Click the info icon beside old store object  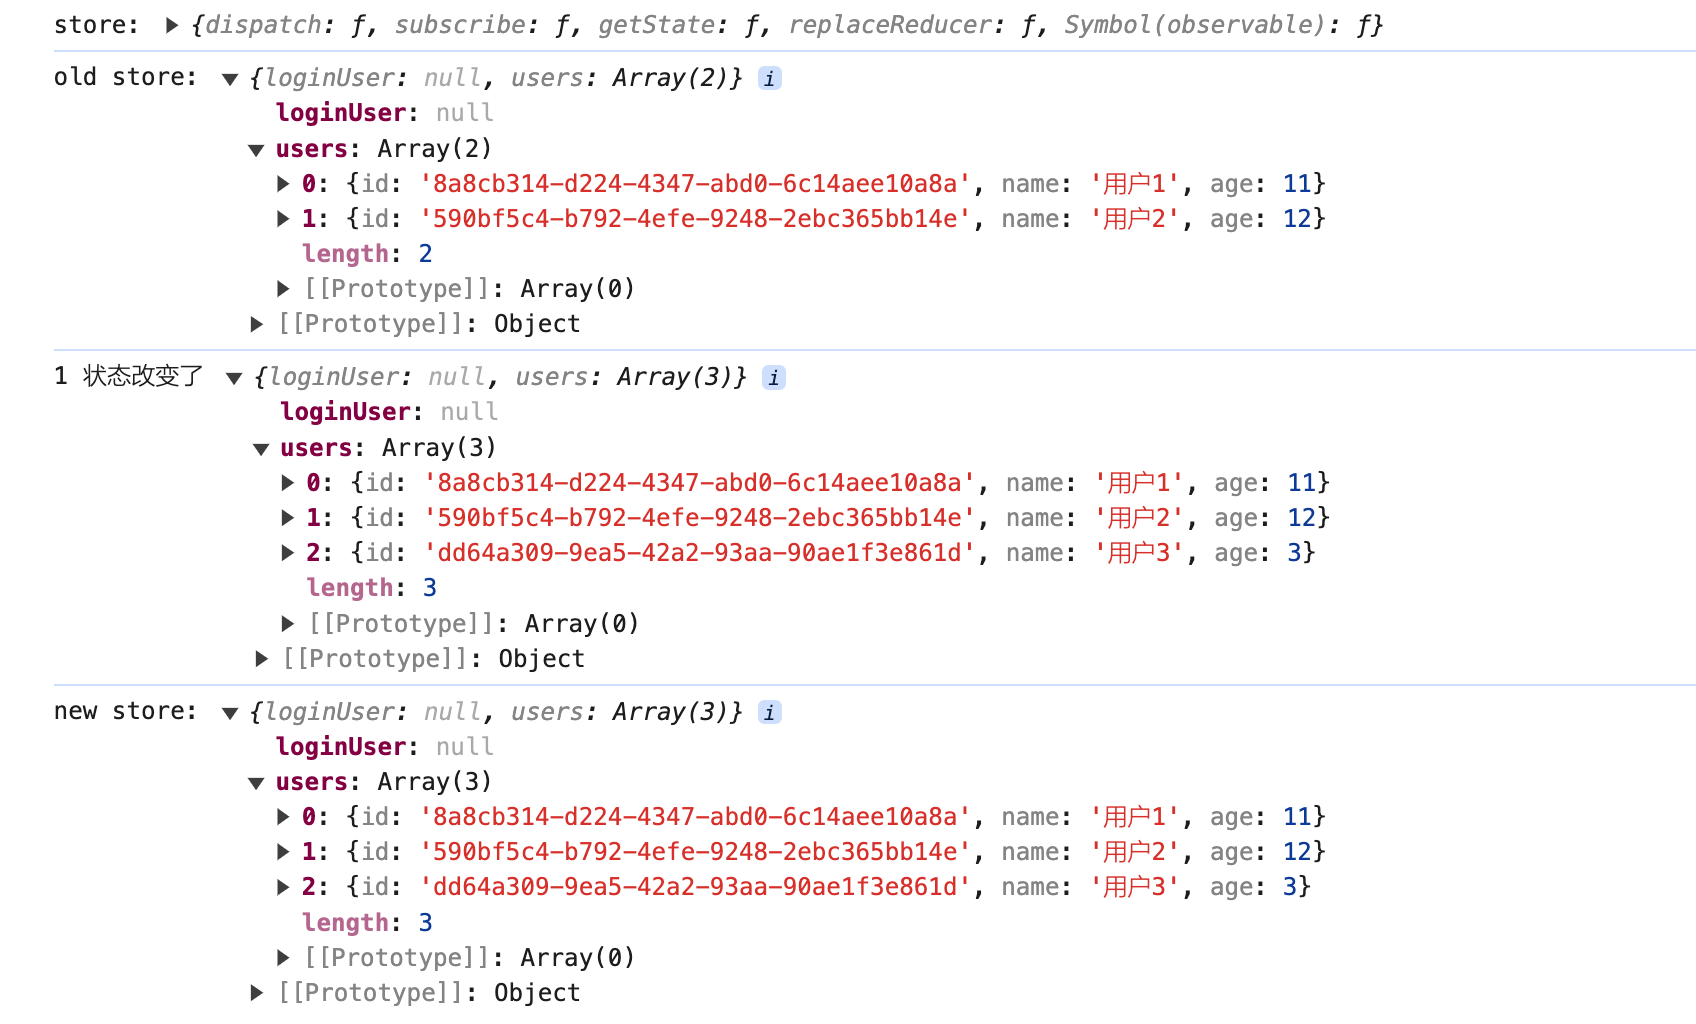click(769, 78)
